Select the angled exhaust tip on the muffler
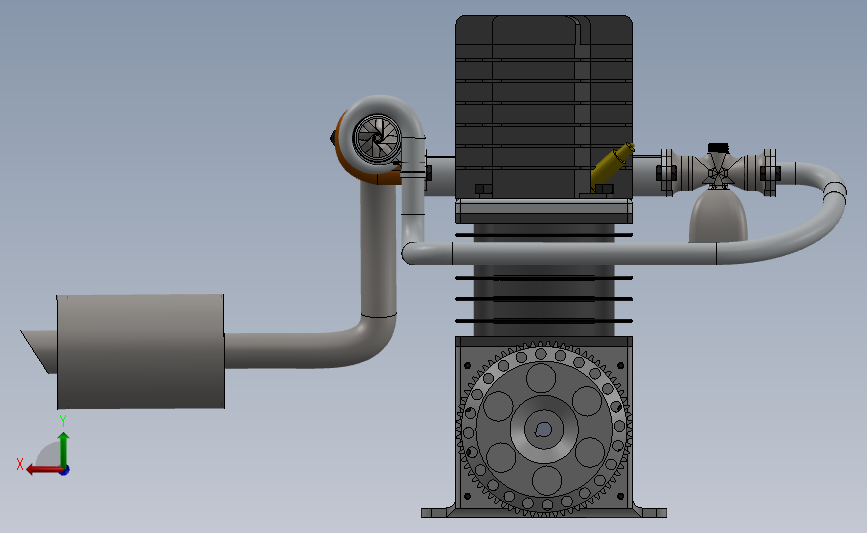This screenshot has width=867, height=533. point(39,352)
